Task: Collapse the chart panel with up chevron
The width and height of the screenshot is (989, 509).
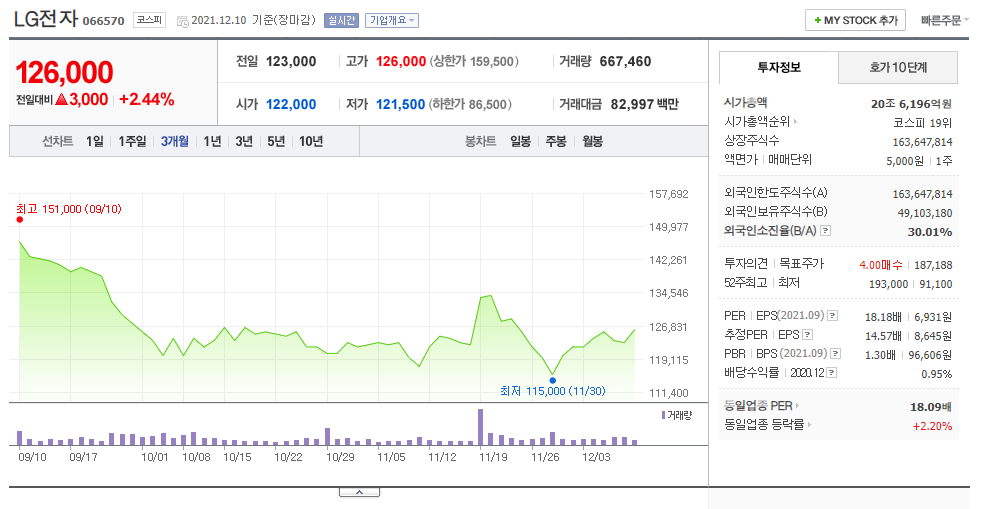Action: [x=360, y=492]
